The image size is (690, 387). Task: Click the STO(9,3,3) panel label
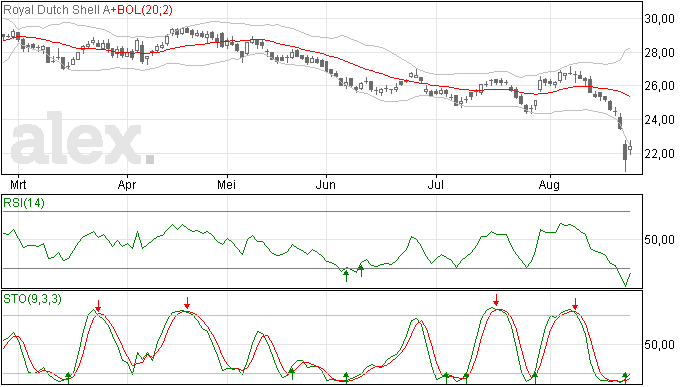(x=32, y=299)
